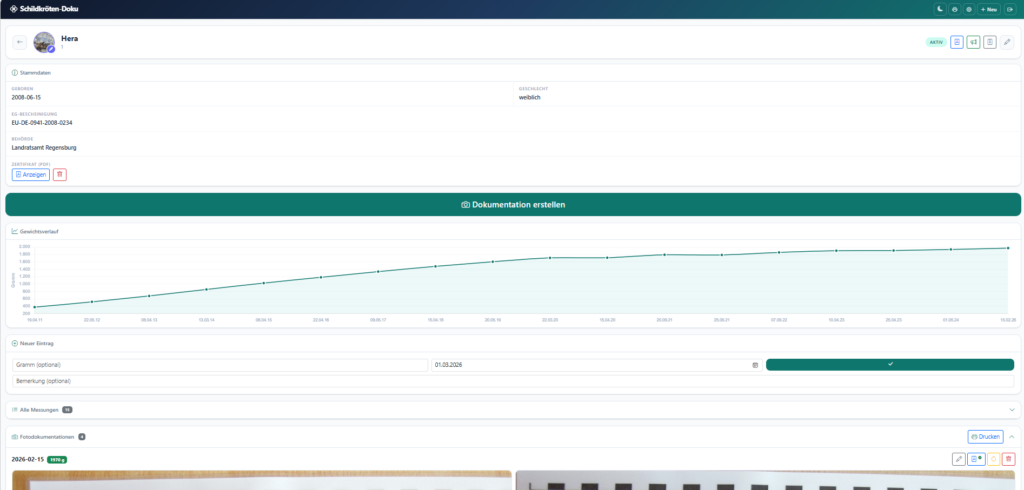Click the gray clipboard icon in Hera's header

[989, 42]
